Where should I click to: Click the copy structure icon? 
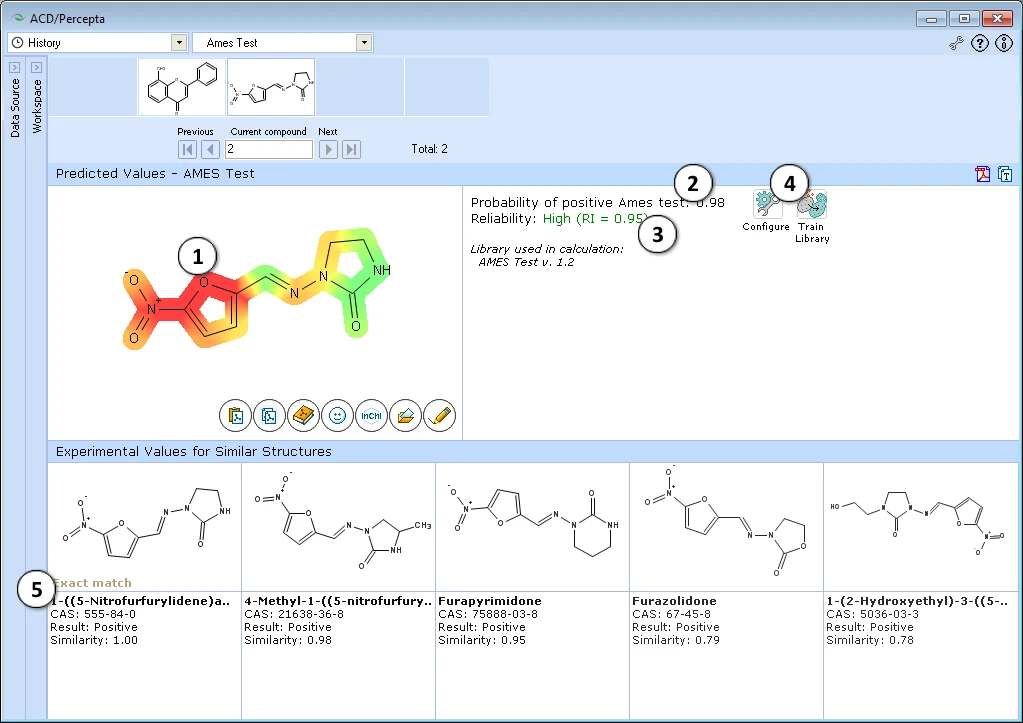(x=269, y=416)
